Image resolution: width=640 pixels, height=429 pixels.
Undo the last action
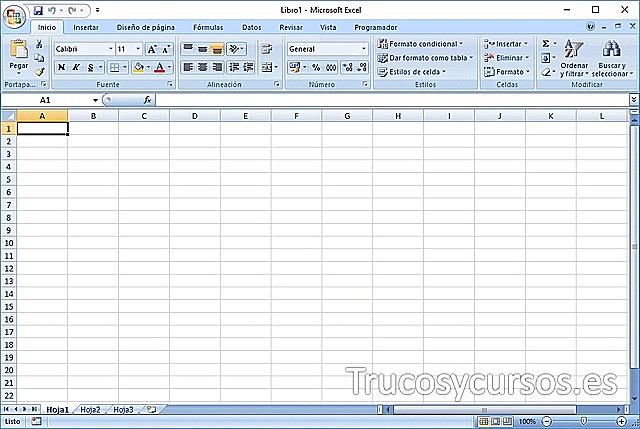52,10
